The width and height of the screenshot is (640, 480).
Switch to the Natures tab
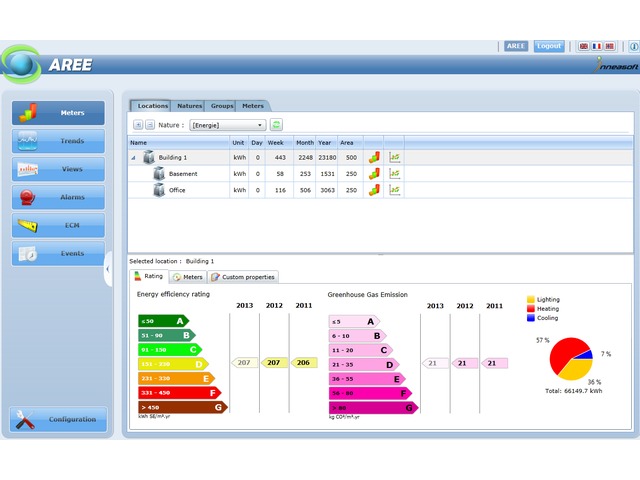tap(189, 105)
